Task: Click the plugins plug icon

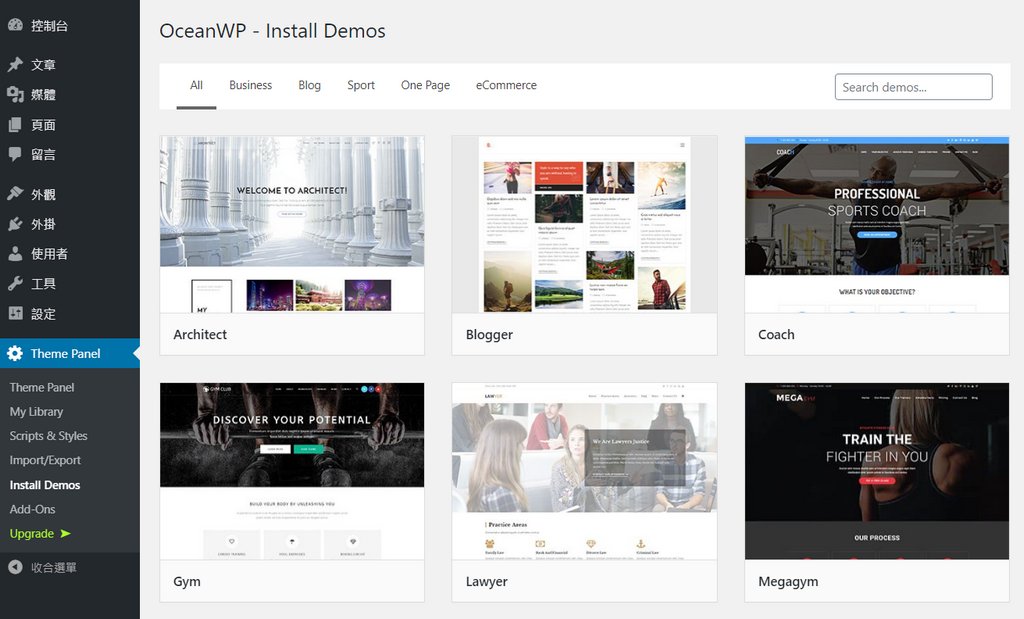Action: point(15,224)
